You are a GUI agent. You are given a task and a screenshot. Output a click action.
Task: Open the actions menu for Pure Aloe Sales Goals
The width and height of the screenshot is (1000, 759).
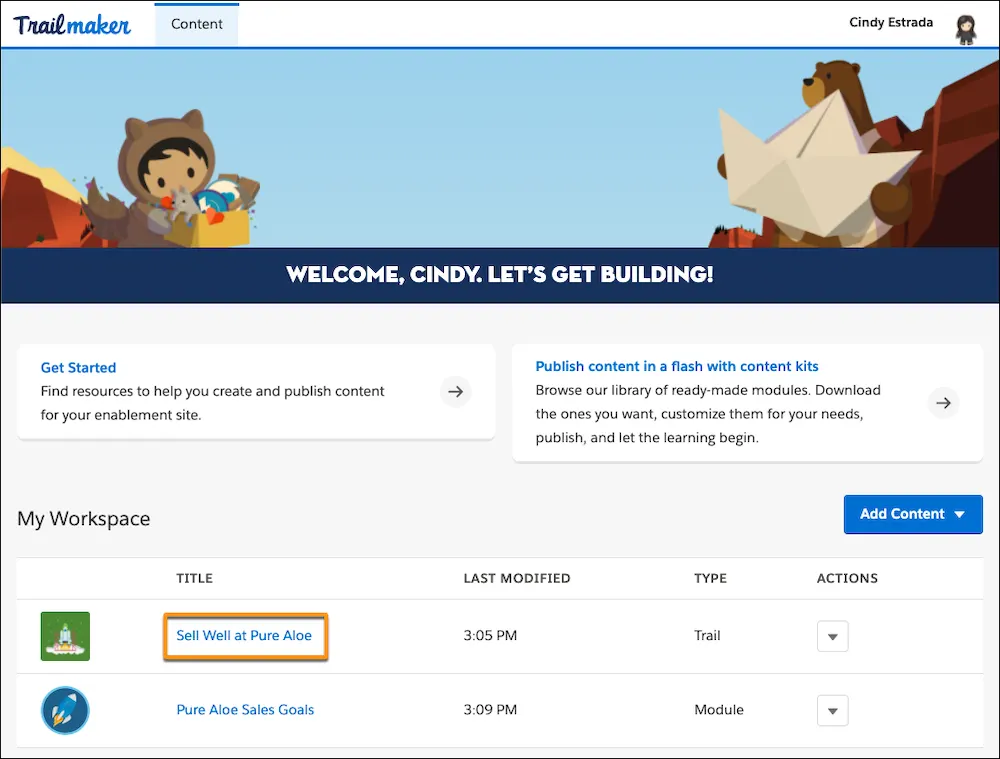click(832, 710)
